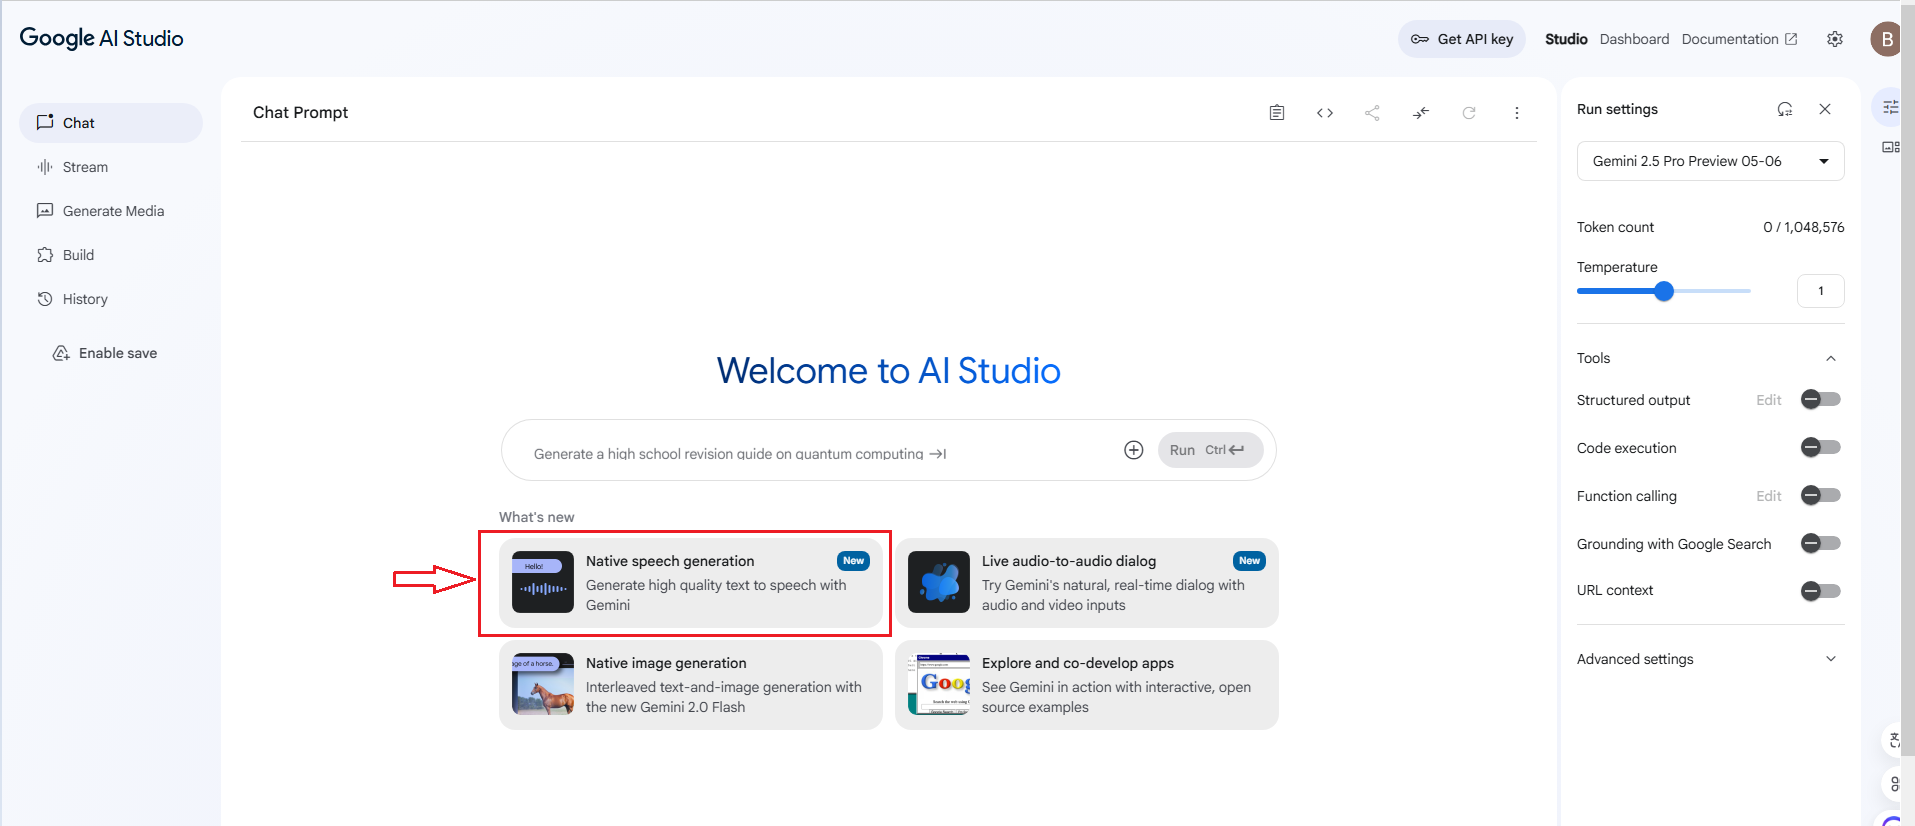1915x826 pixels.
Task: Open user account avatar B
Action: (x=1886, y=39)
